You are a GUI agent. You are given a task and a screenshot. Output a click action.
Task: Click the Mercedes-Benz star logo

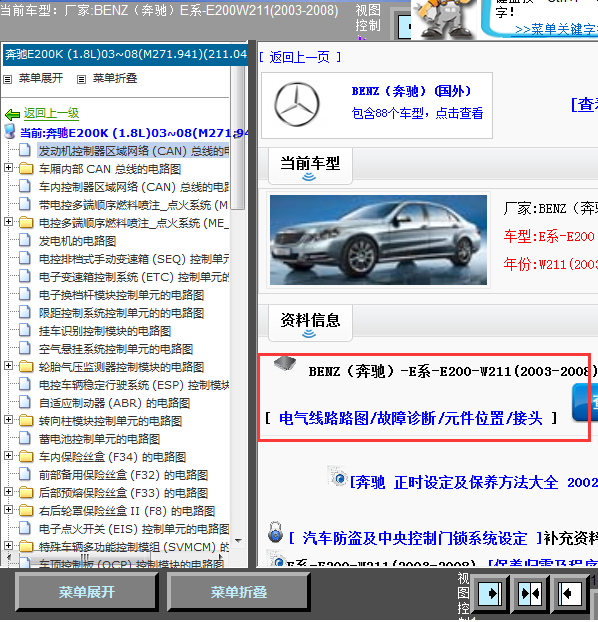[297, 105]
